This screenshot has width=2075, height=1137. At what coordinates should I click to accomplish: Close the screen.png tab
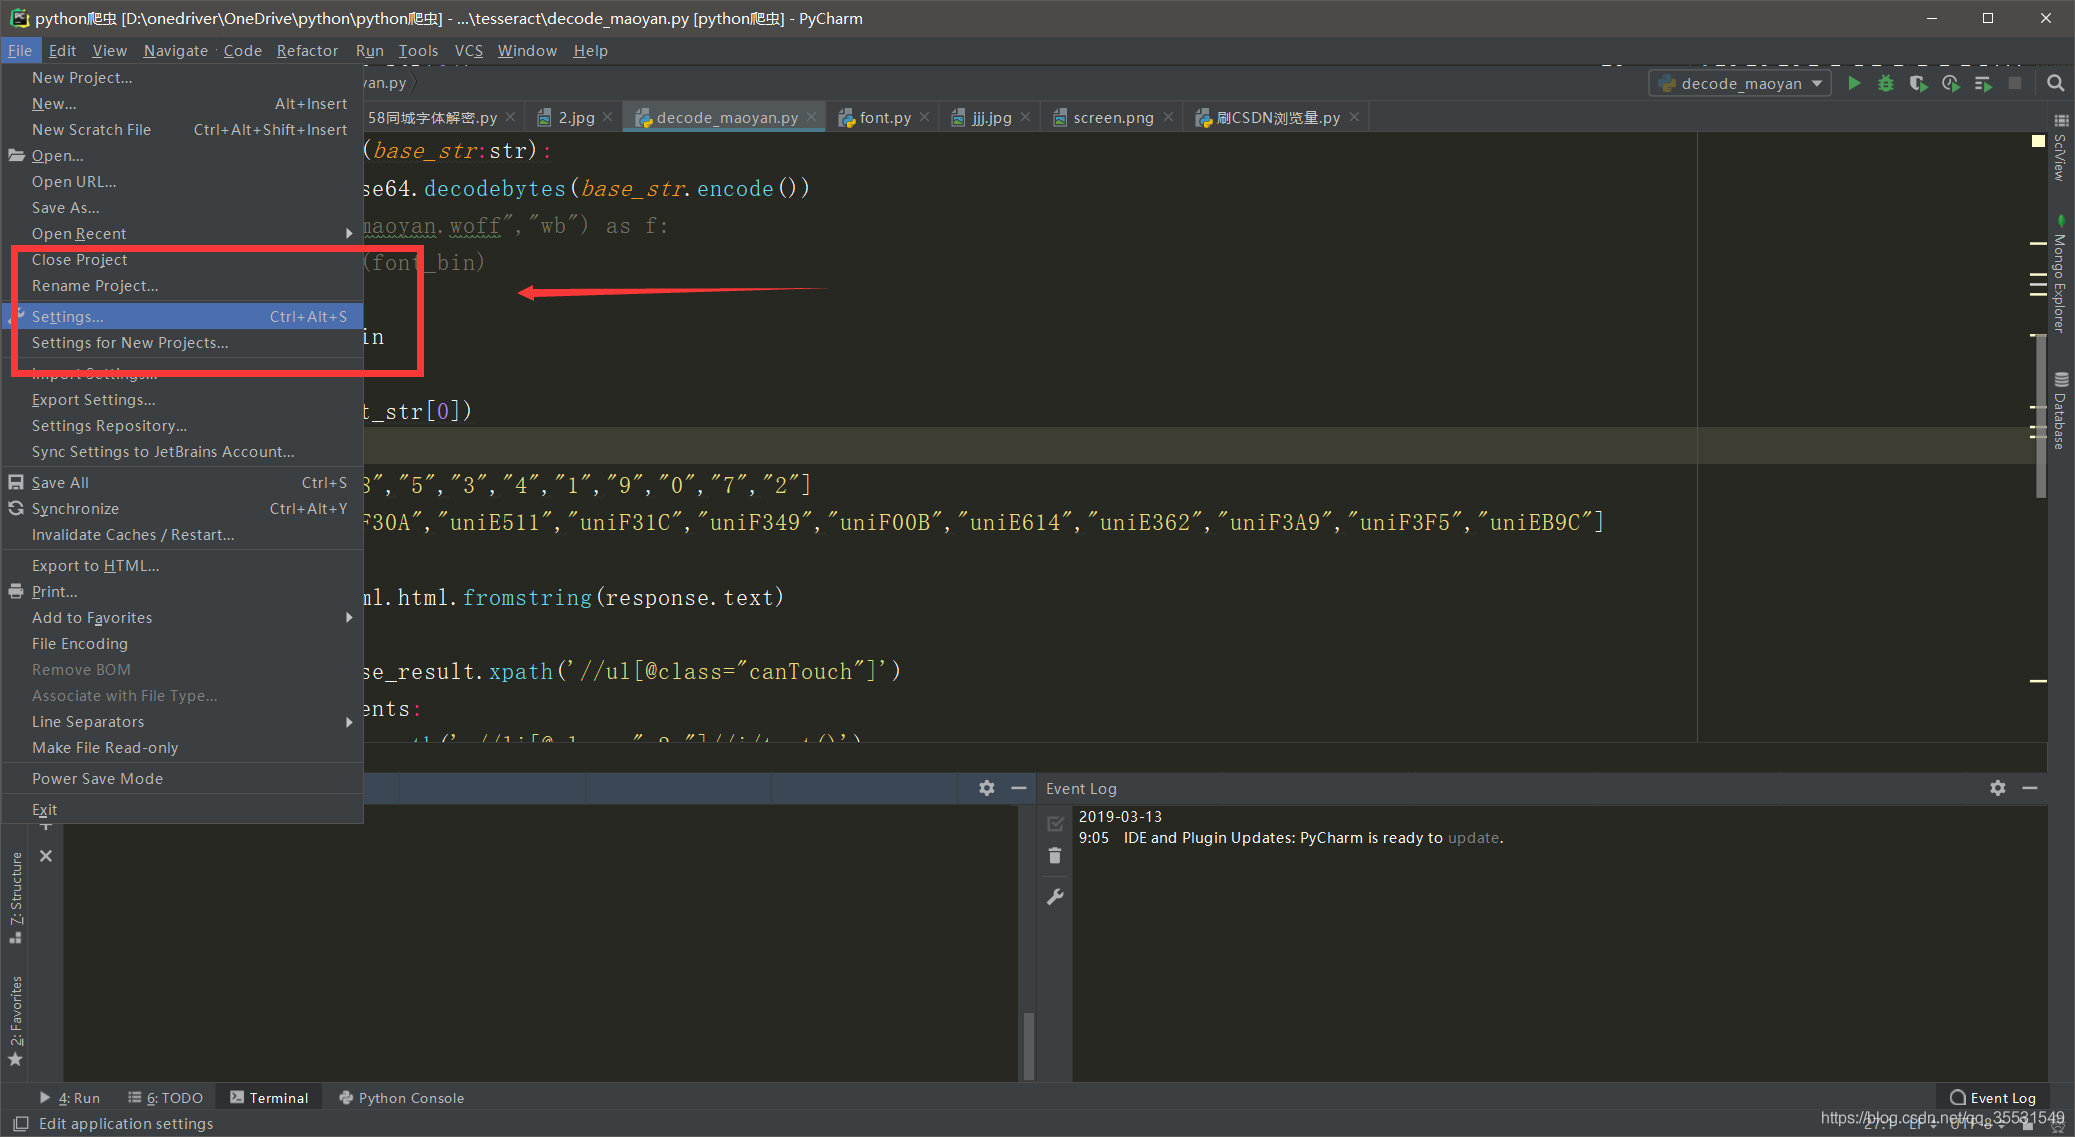point(1168,117)
